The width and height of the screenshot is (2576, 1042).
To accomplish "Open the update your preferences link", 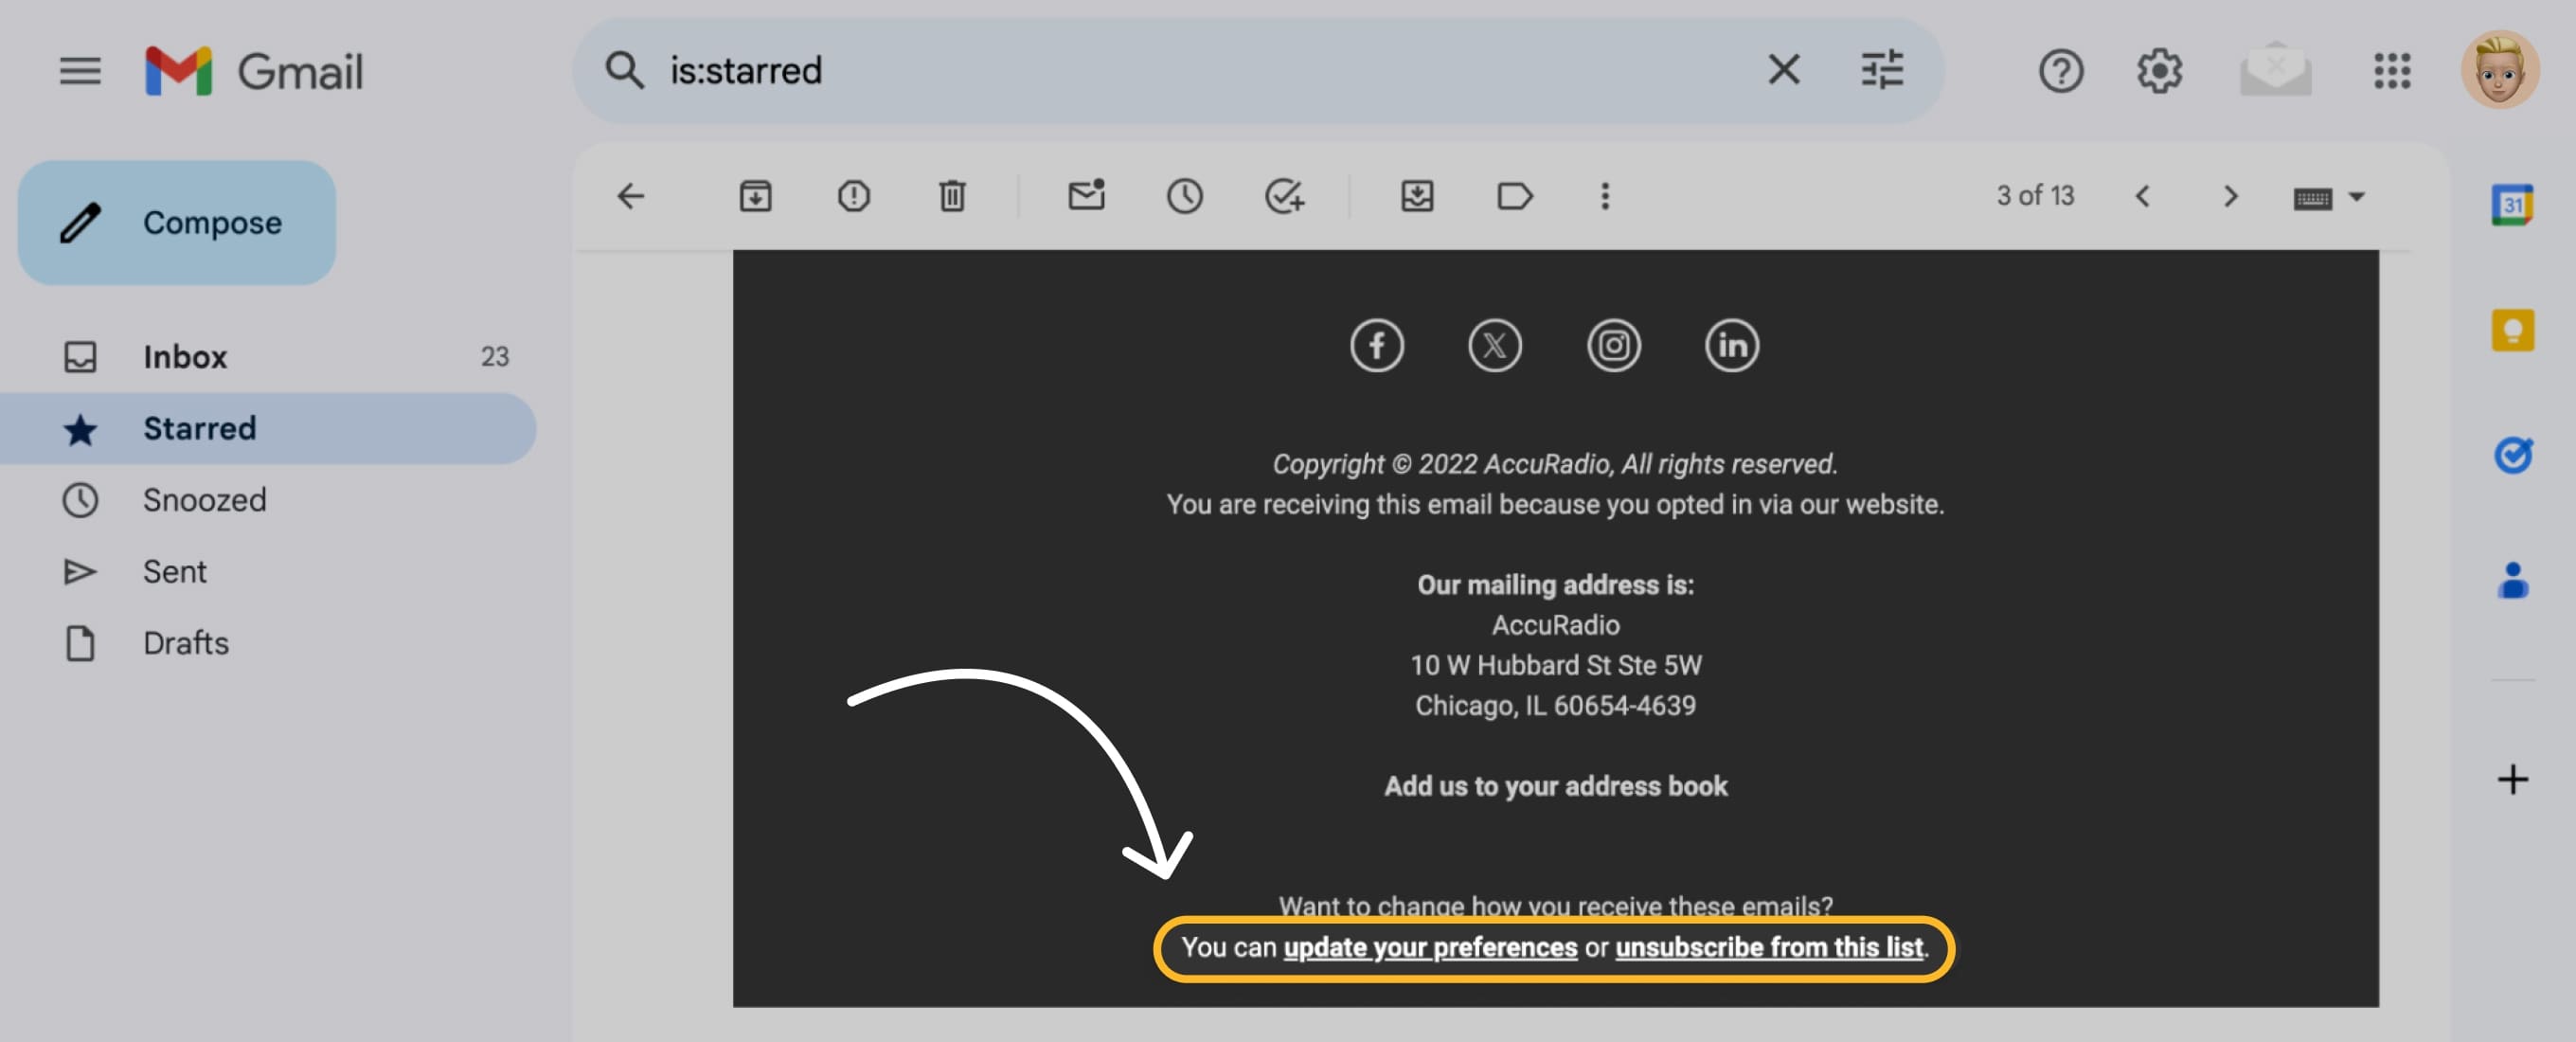I will coord(1429,947).
